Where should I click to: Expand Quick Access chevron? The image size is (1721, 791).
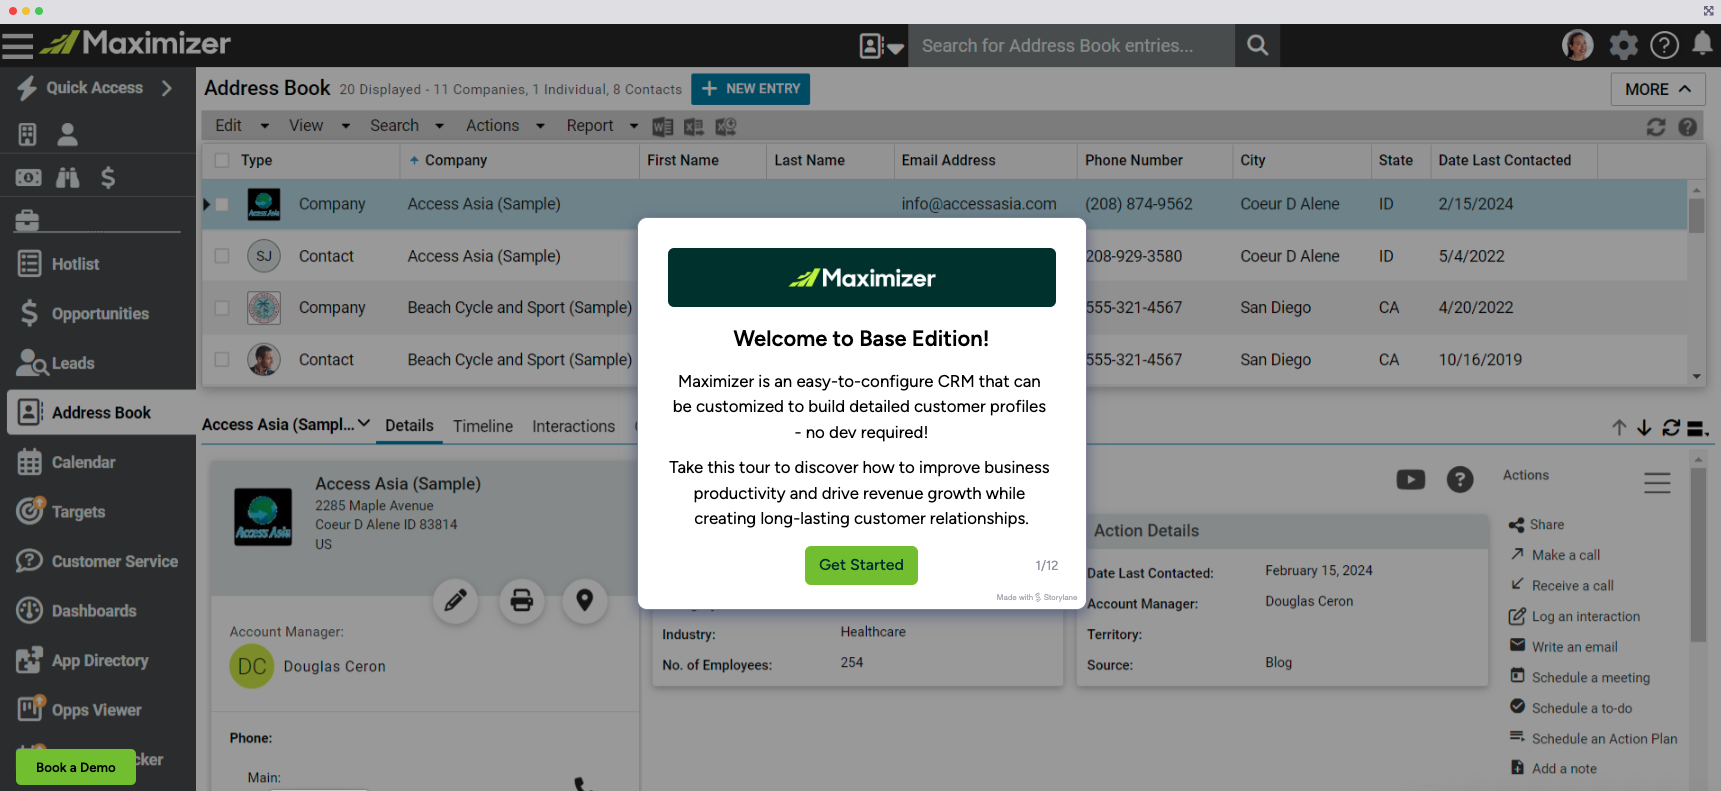coord(167,88)
